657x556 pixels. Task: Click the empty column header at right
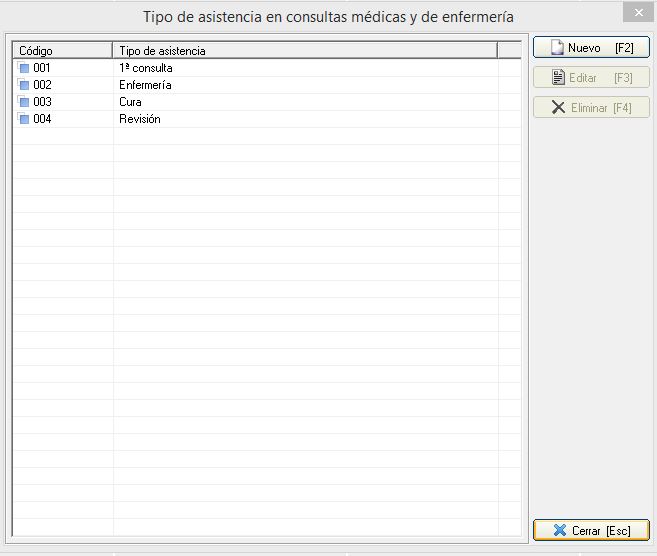coord(509,50)
